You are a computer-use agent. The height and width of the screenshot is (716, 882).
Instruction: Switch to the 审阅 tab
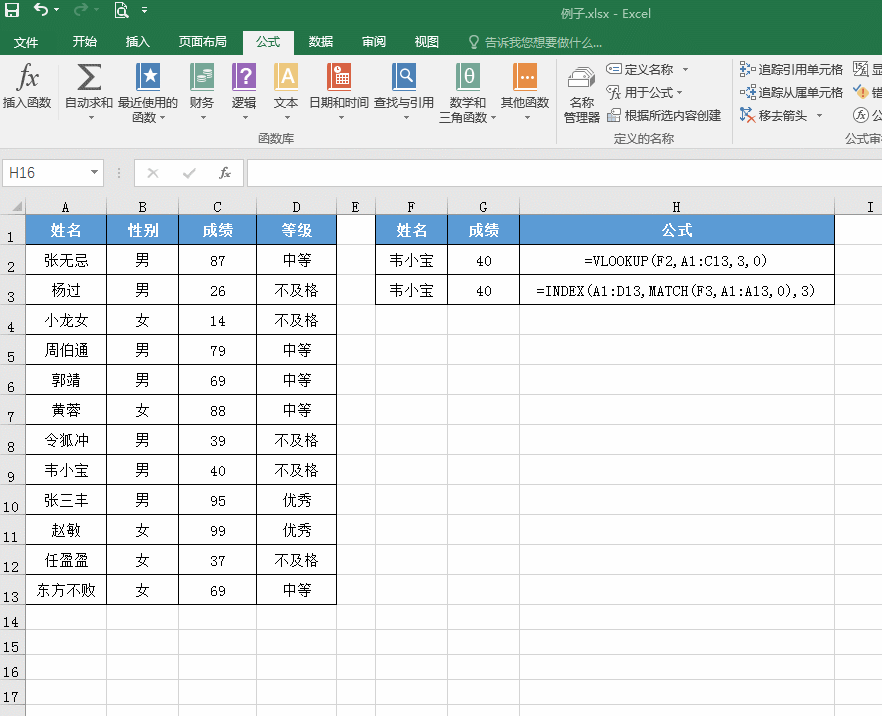374,42
